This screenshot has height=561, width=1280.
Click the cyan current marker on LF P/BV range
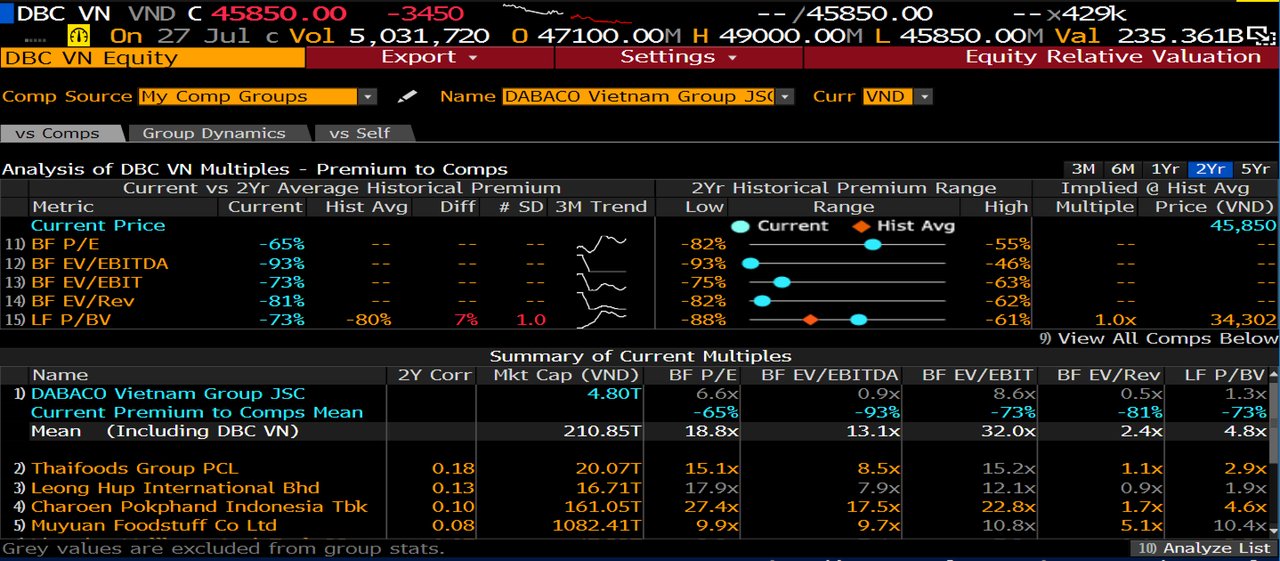(858, 320)
